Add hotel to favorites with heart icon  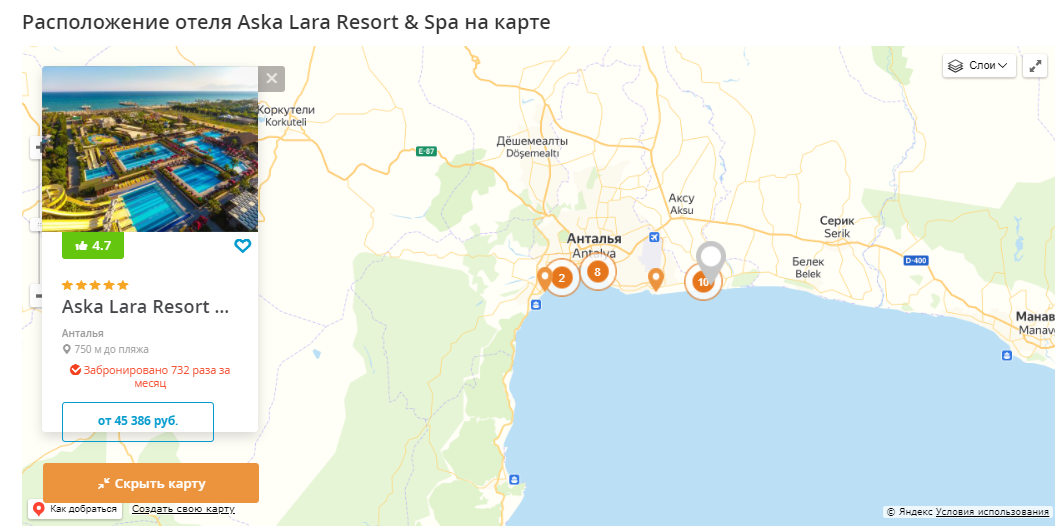click(242, 246)
